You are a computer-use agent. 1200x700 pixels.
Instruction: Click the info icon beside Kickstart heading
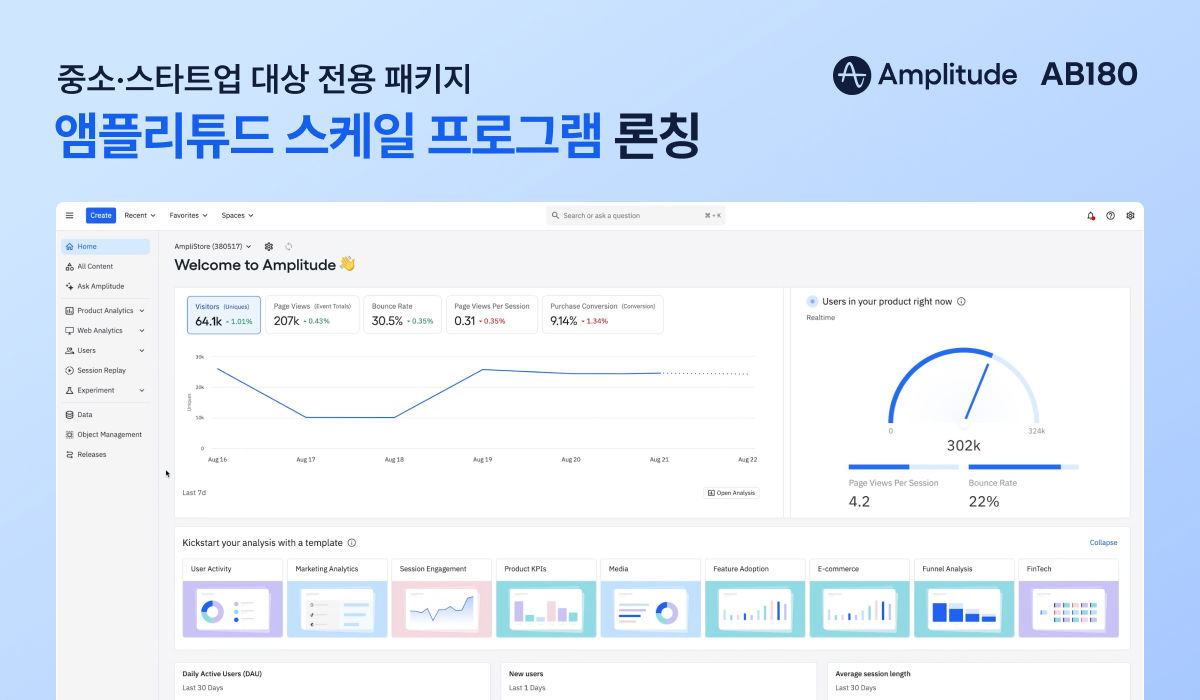click(x=352, y=543)
